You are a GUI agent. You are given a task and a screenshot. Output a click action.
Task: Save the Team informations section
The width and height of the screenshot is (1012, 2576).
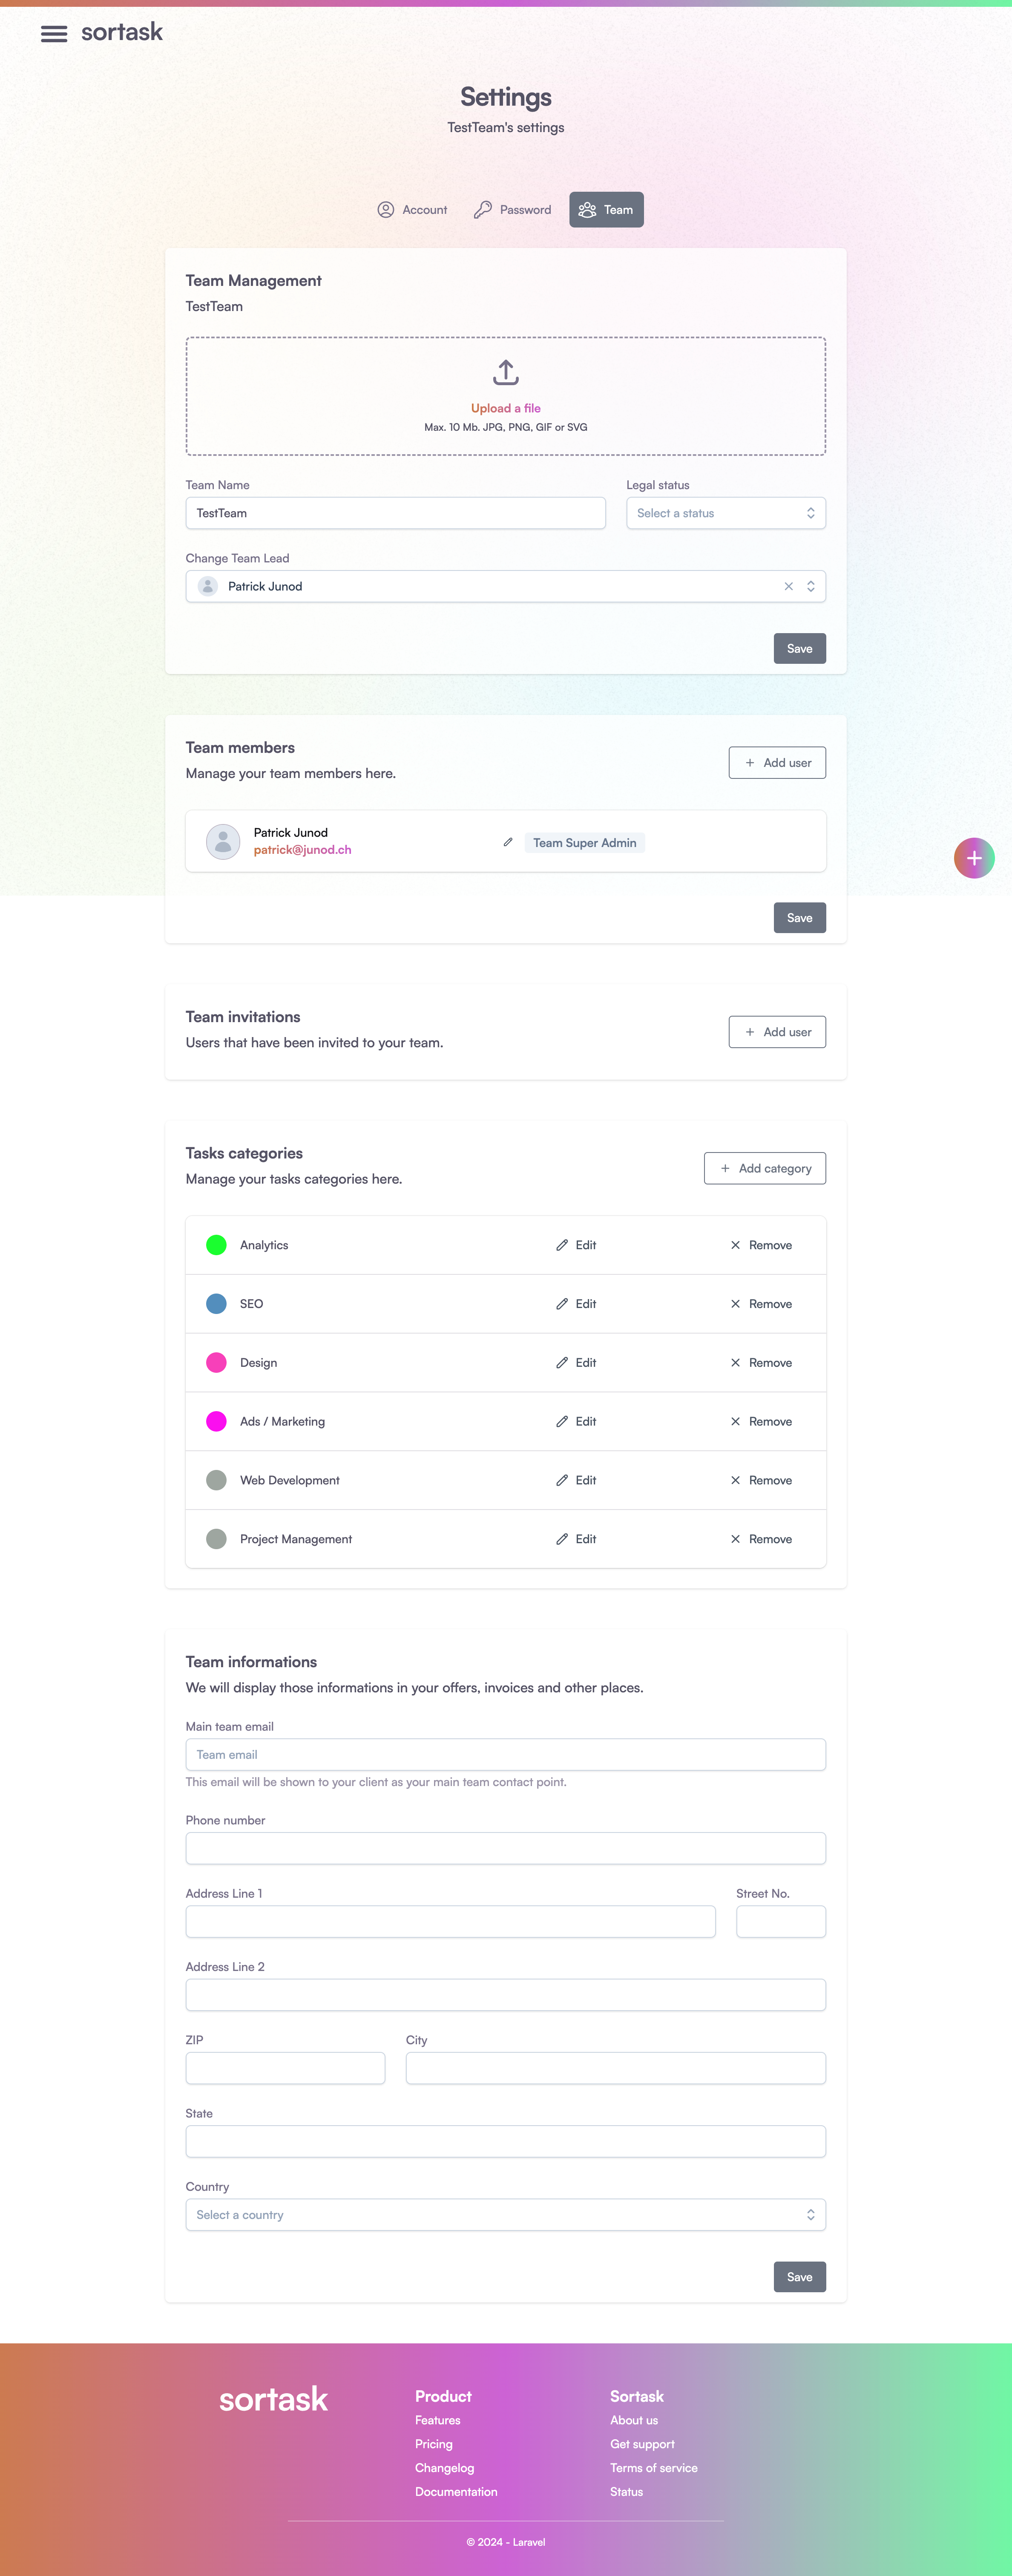point(799,2277)
